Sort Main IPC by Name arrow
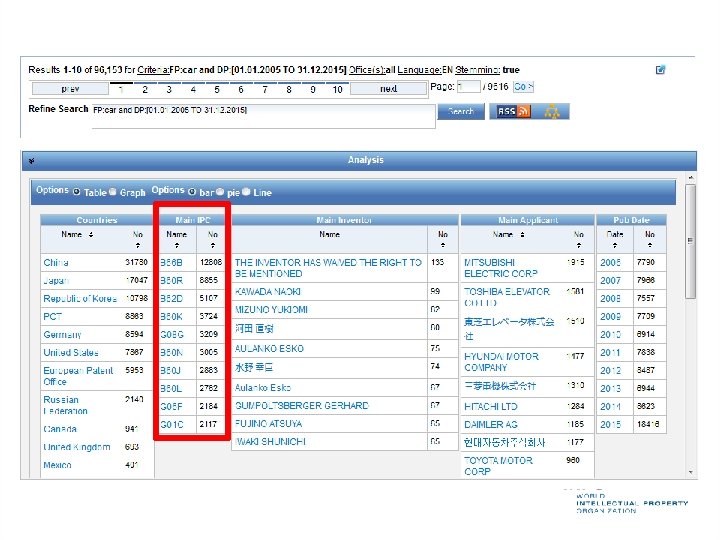The height and width of the screenshot is (540, 720). pyautogui.click(x=177, y=245)
